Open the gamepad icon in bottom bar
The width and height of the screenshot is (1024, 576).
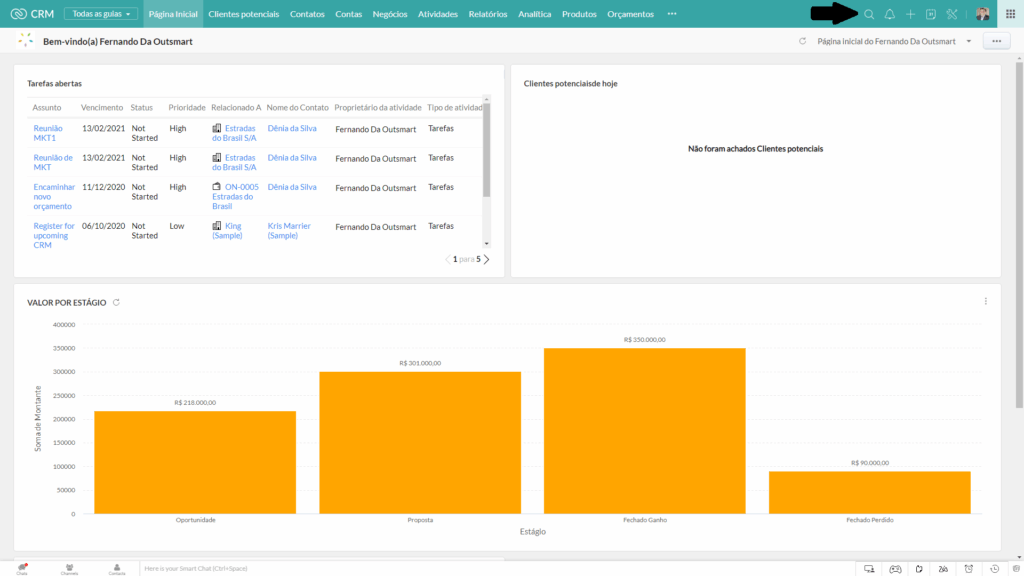tap(895, 569)
